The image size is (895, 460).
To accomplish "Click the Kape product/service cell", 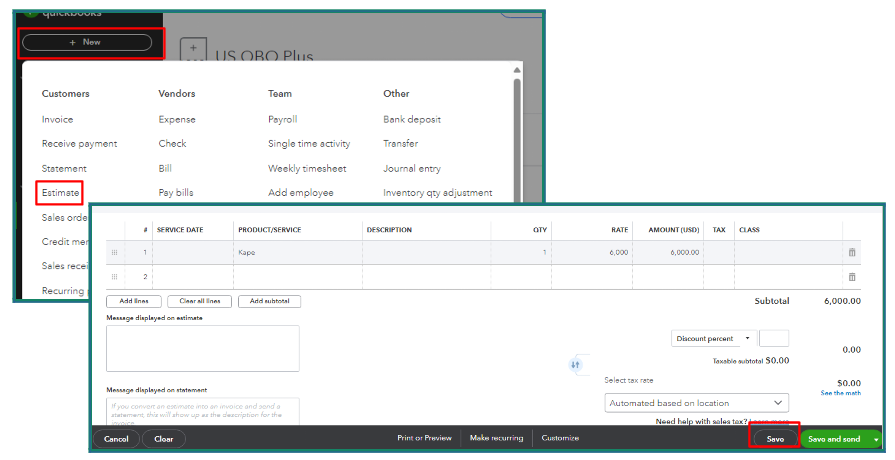I will tap(298, 252).
